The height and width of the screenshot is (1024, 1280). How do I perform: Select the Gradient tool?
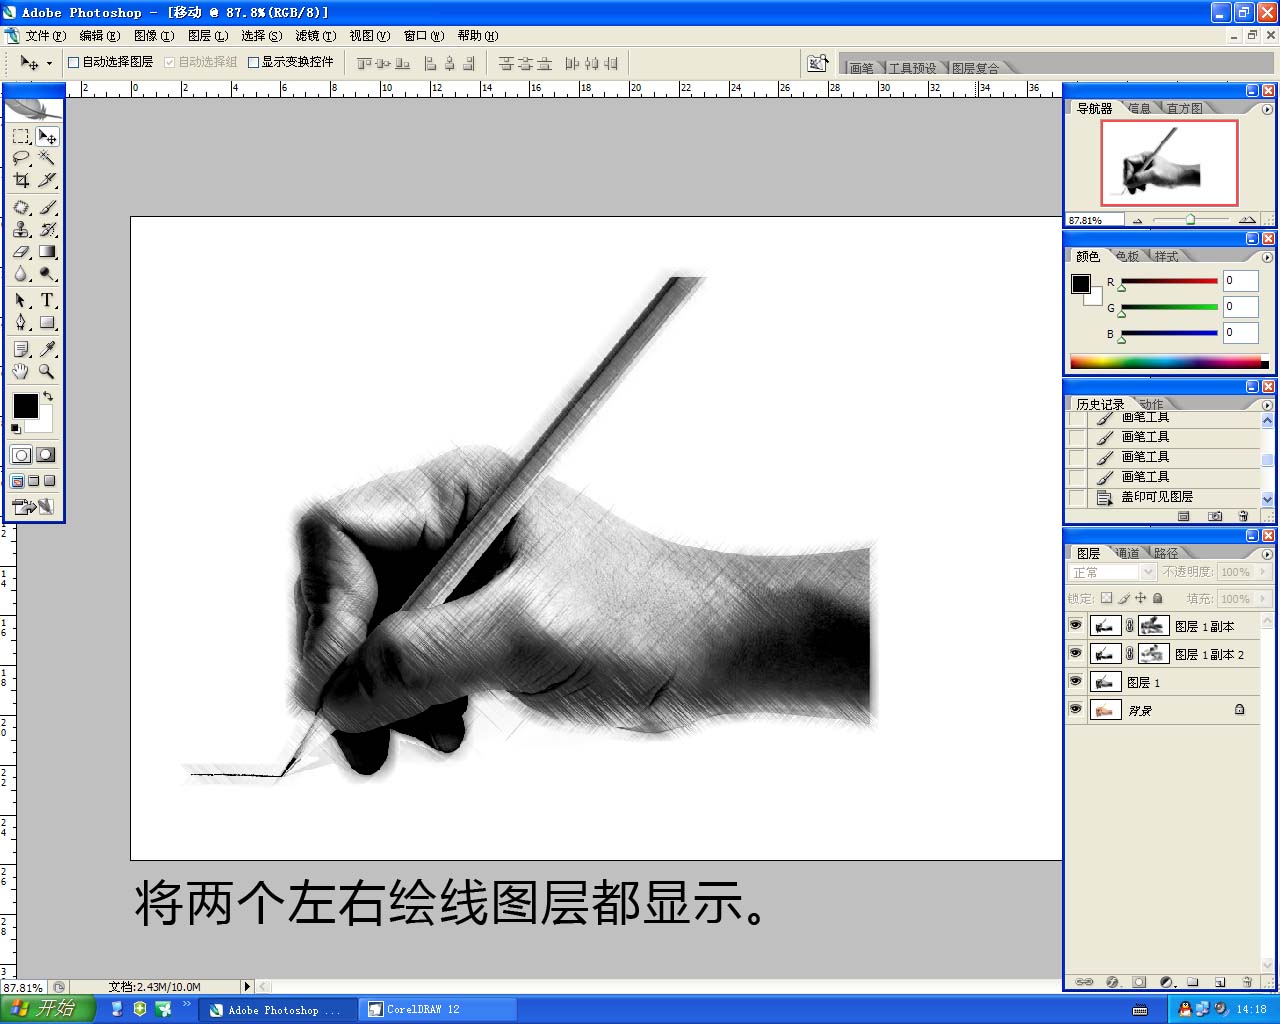point(47,252)
